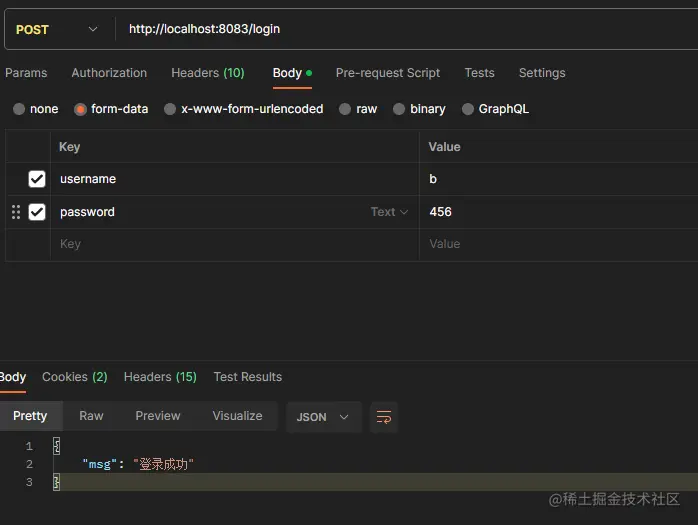Open the Headers (10) request tab
Viewport: 698px width, 525px height.
tap(208, 73)
